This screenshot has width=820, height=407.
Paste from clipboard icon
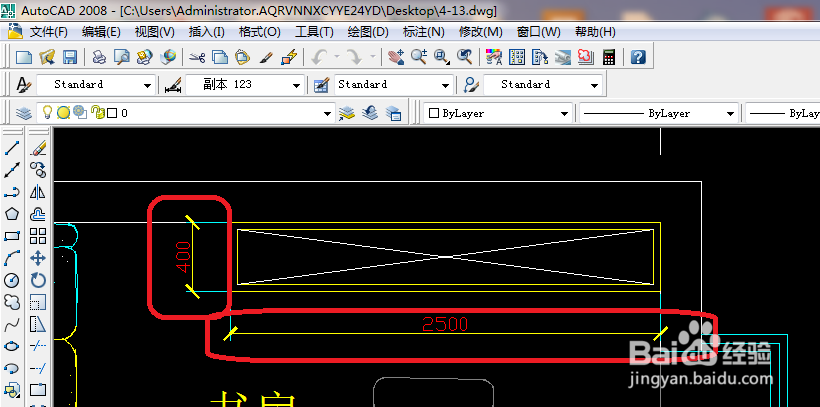pos(242,57)
